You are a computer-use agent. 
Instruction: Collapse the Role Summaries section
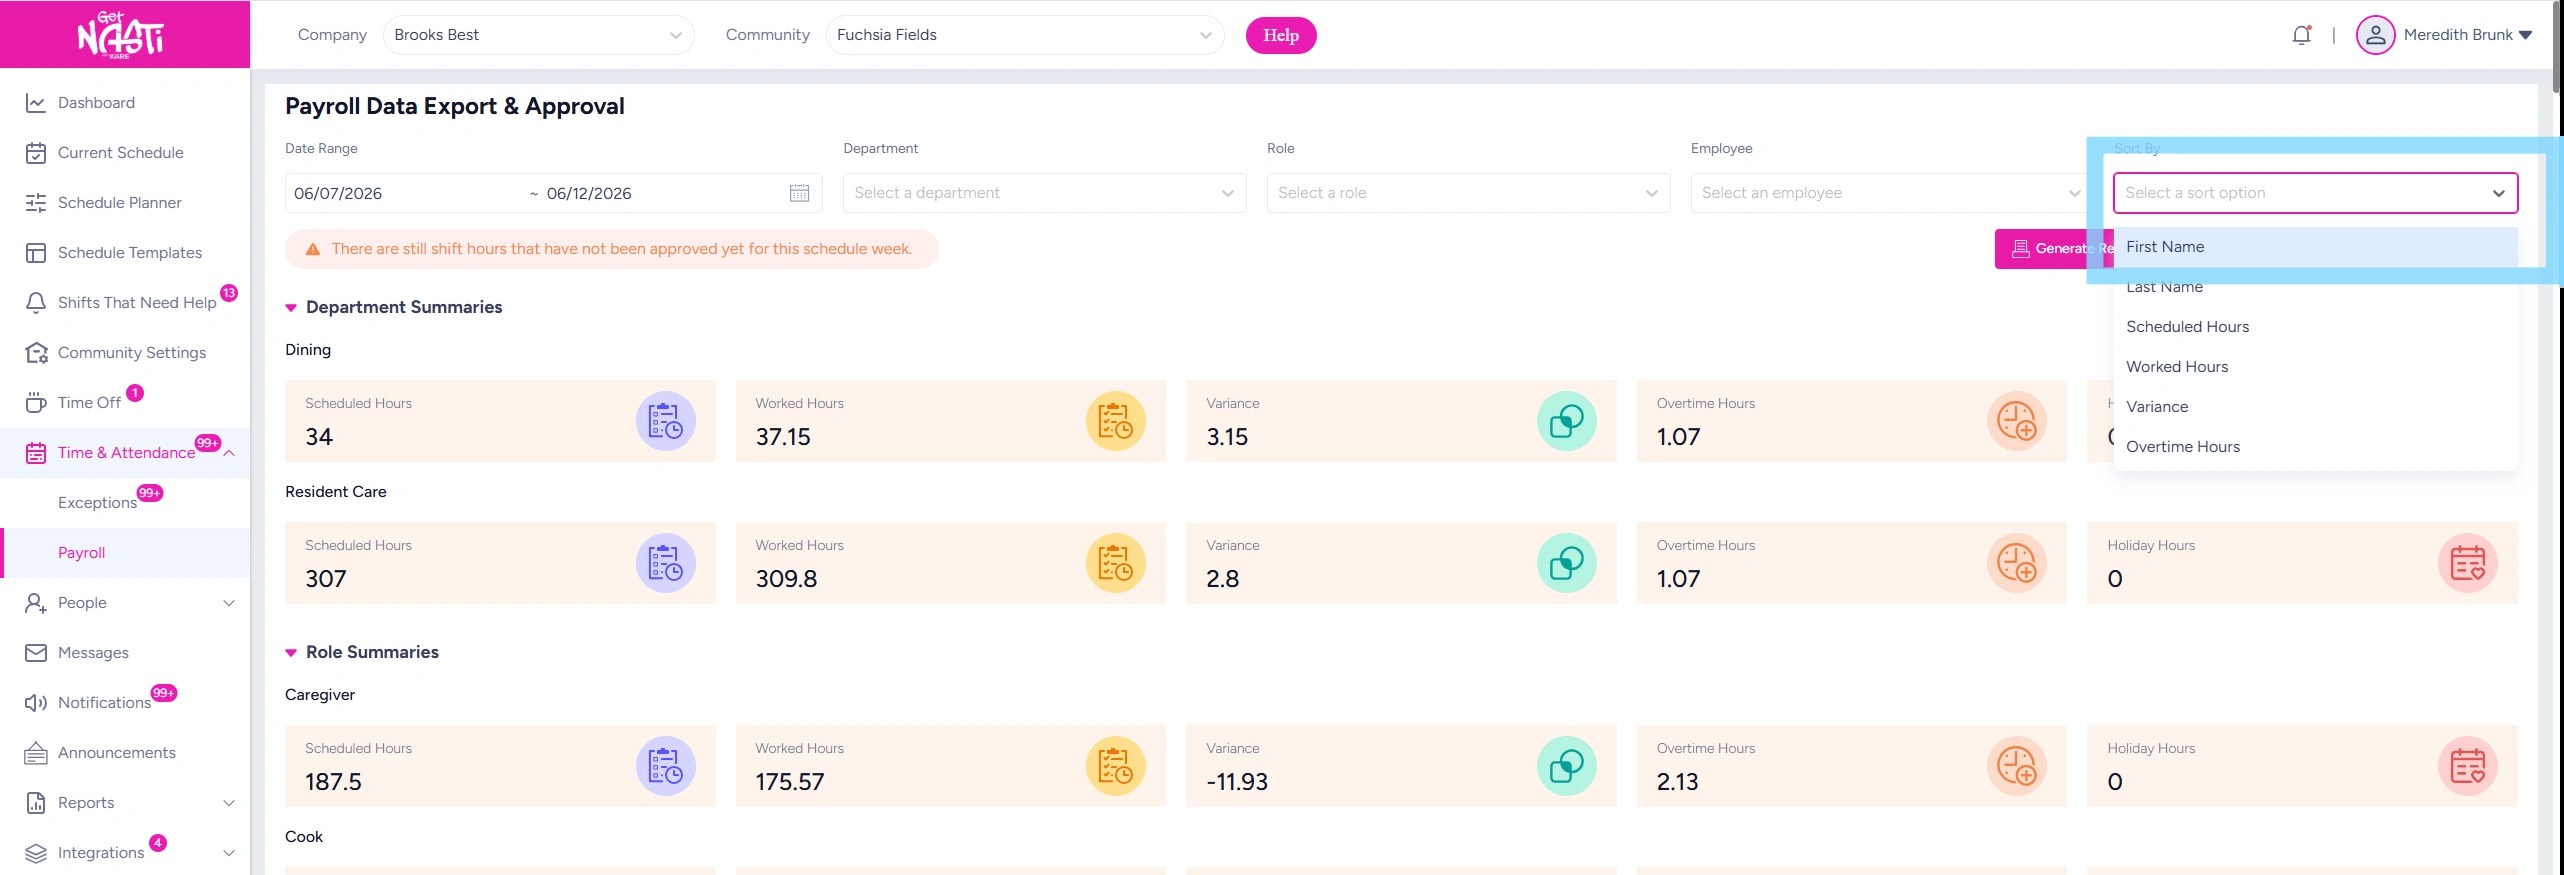click(291, 653)
